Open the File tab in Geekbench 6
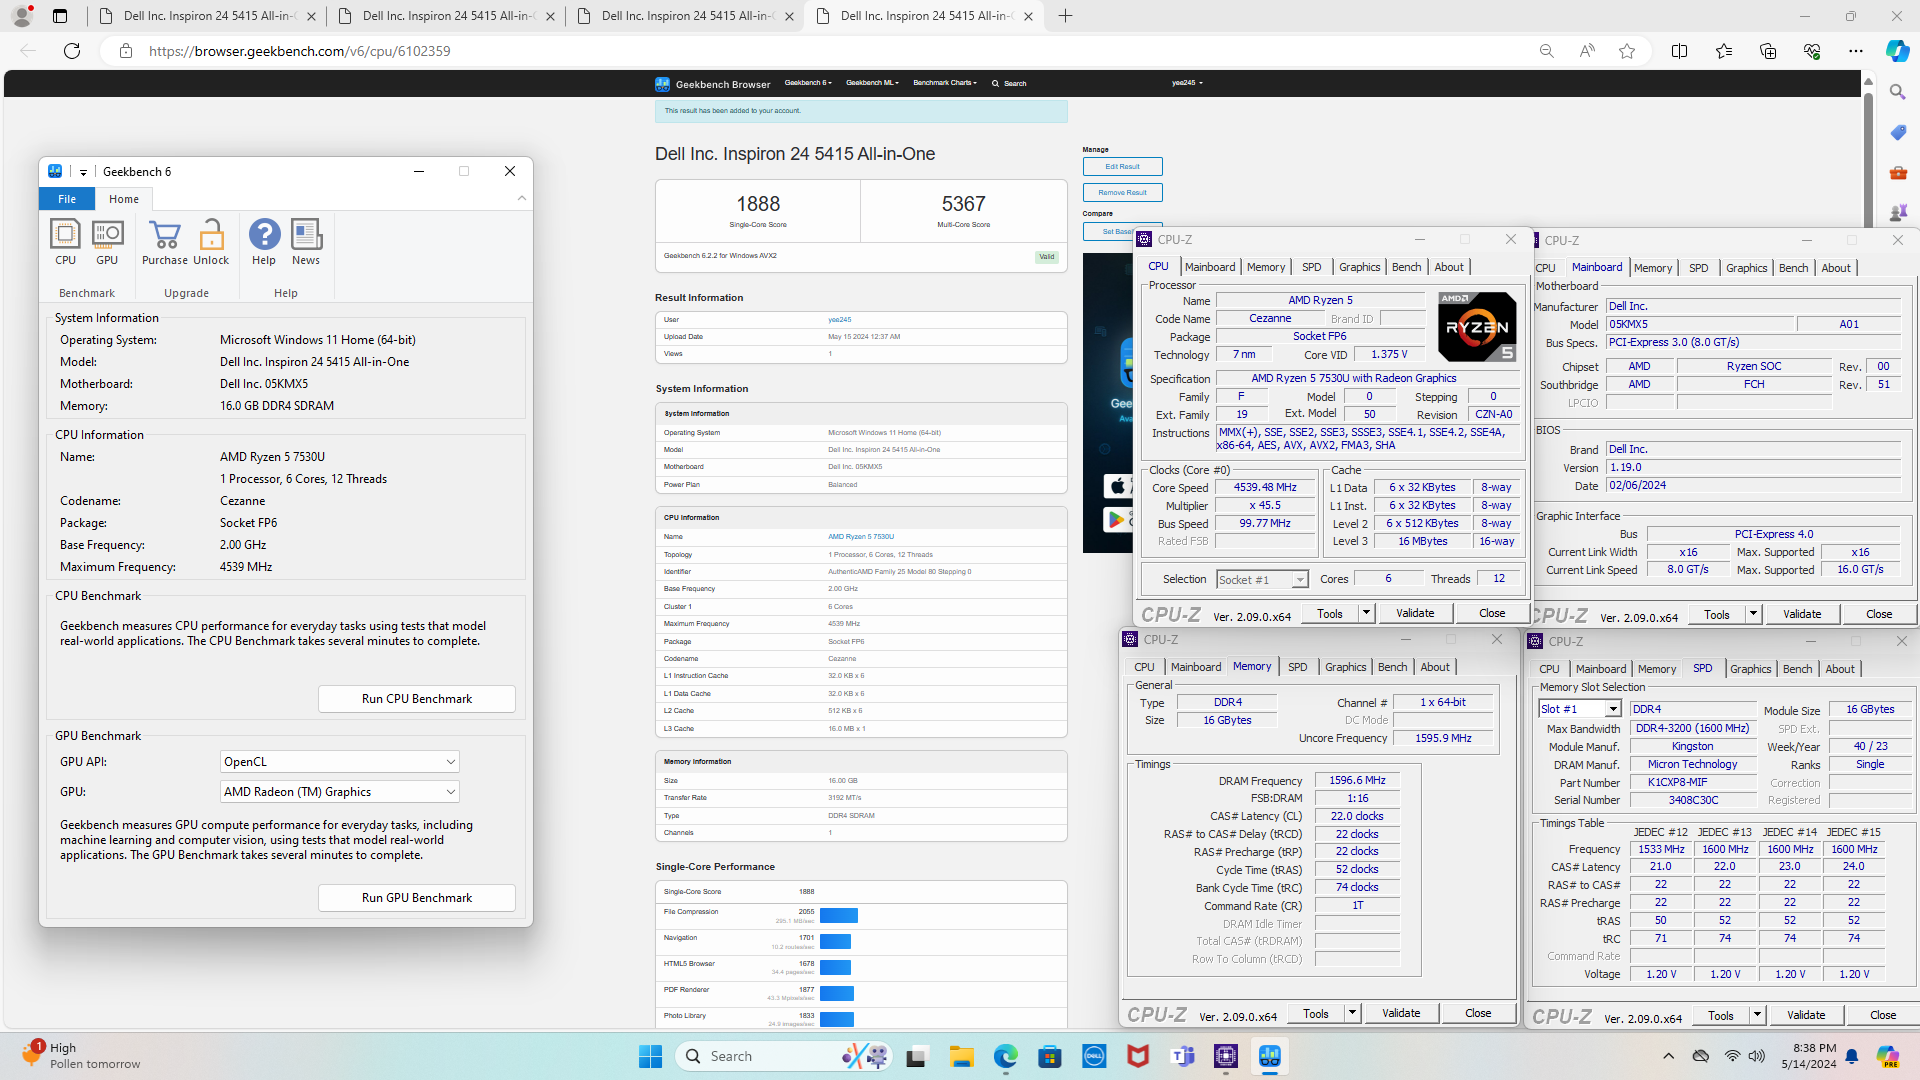 [x=67, y=199]
